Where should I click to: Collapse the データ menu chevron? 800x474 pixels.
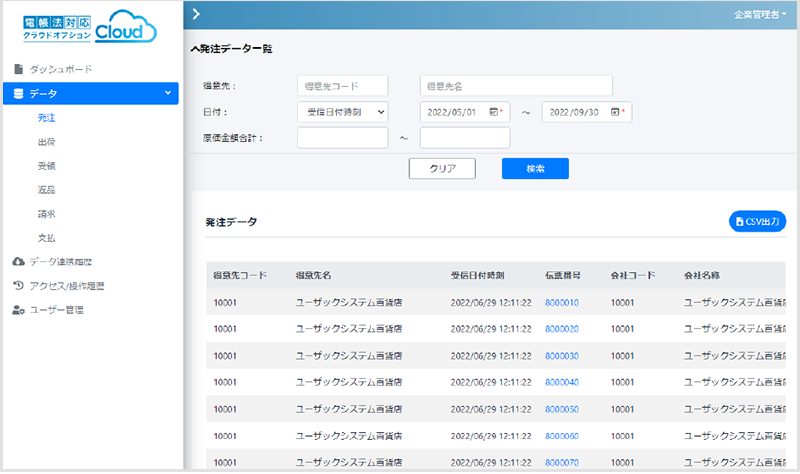pos(168,93)
